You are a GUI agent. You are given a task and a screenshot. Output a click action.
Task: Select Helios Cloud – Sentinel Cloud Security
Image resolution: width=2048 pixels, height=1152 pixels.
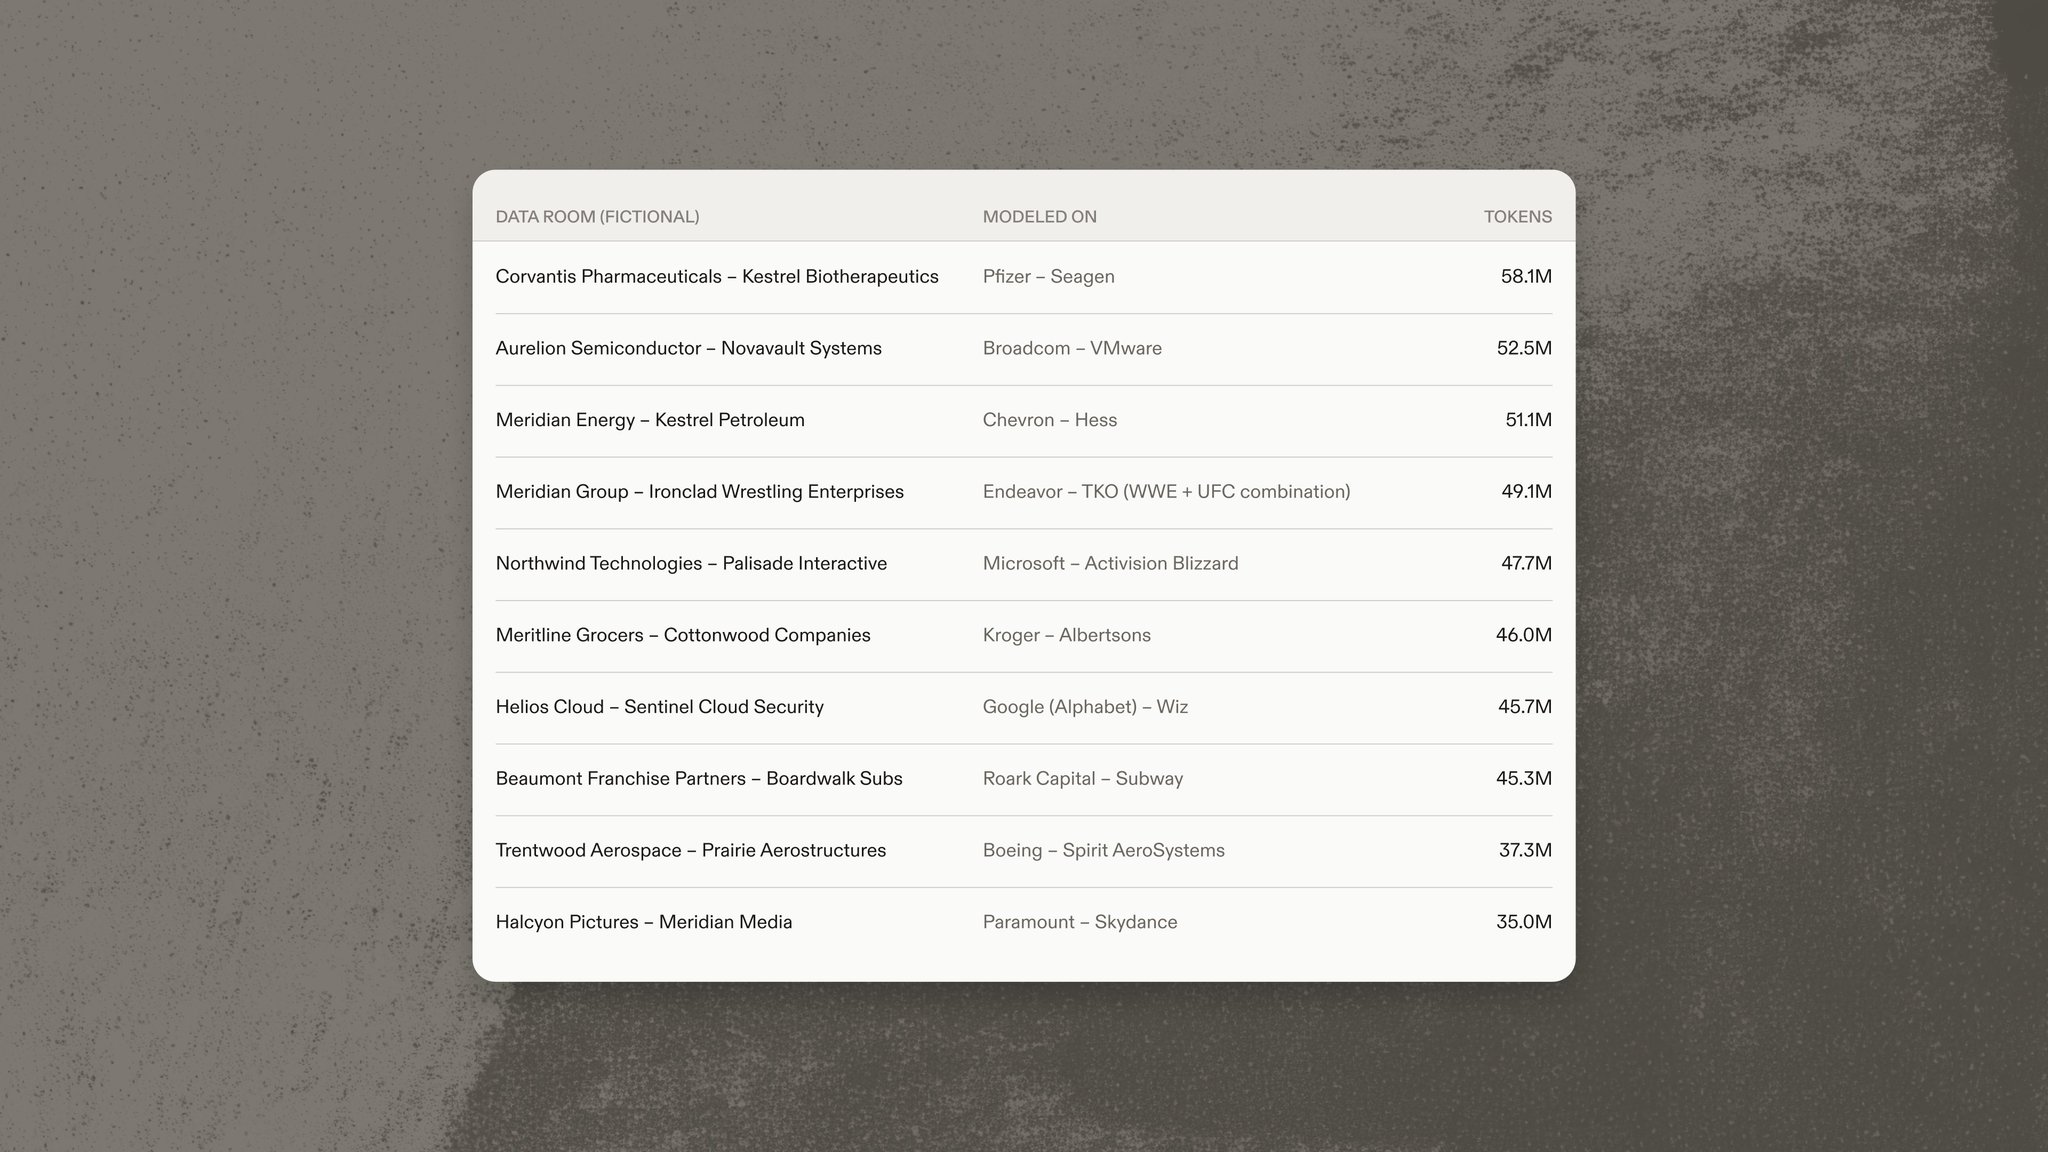tap(1023, 708)
